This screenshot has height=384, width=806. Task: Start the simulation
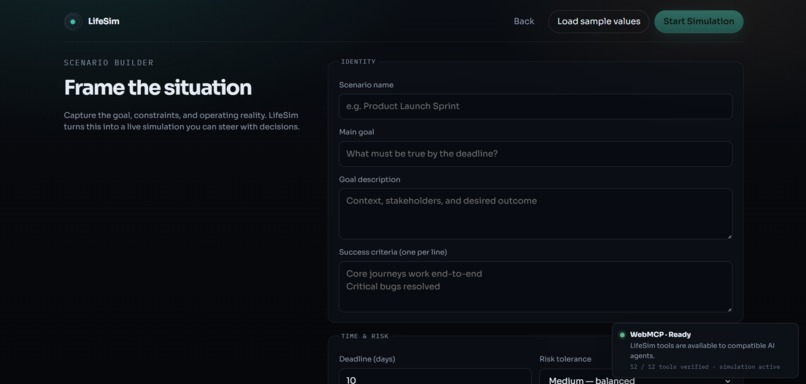coord(699,22)
